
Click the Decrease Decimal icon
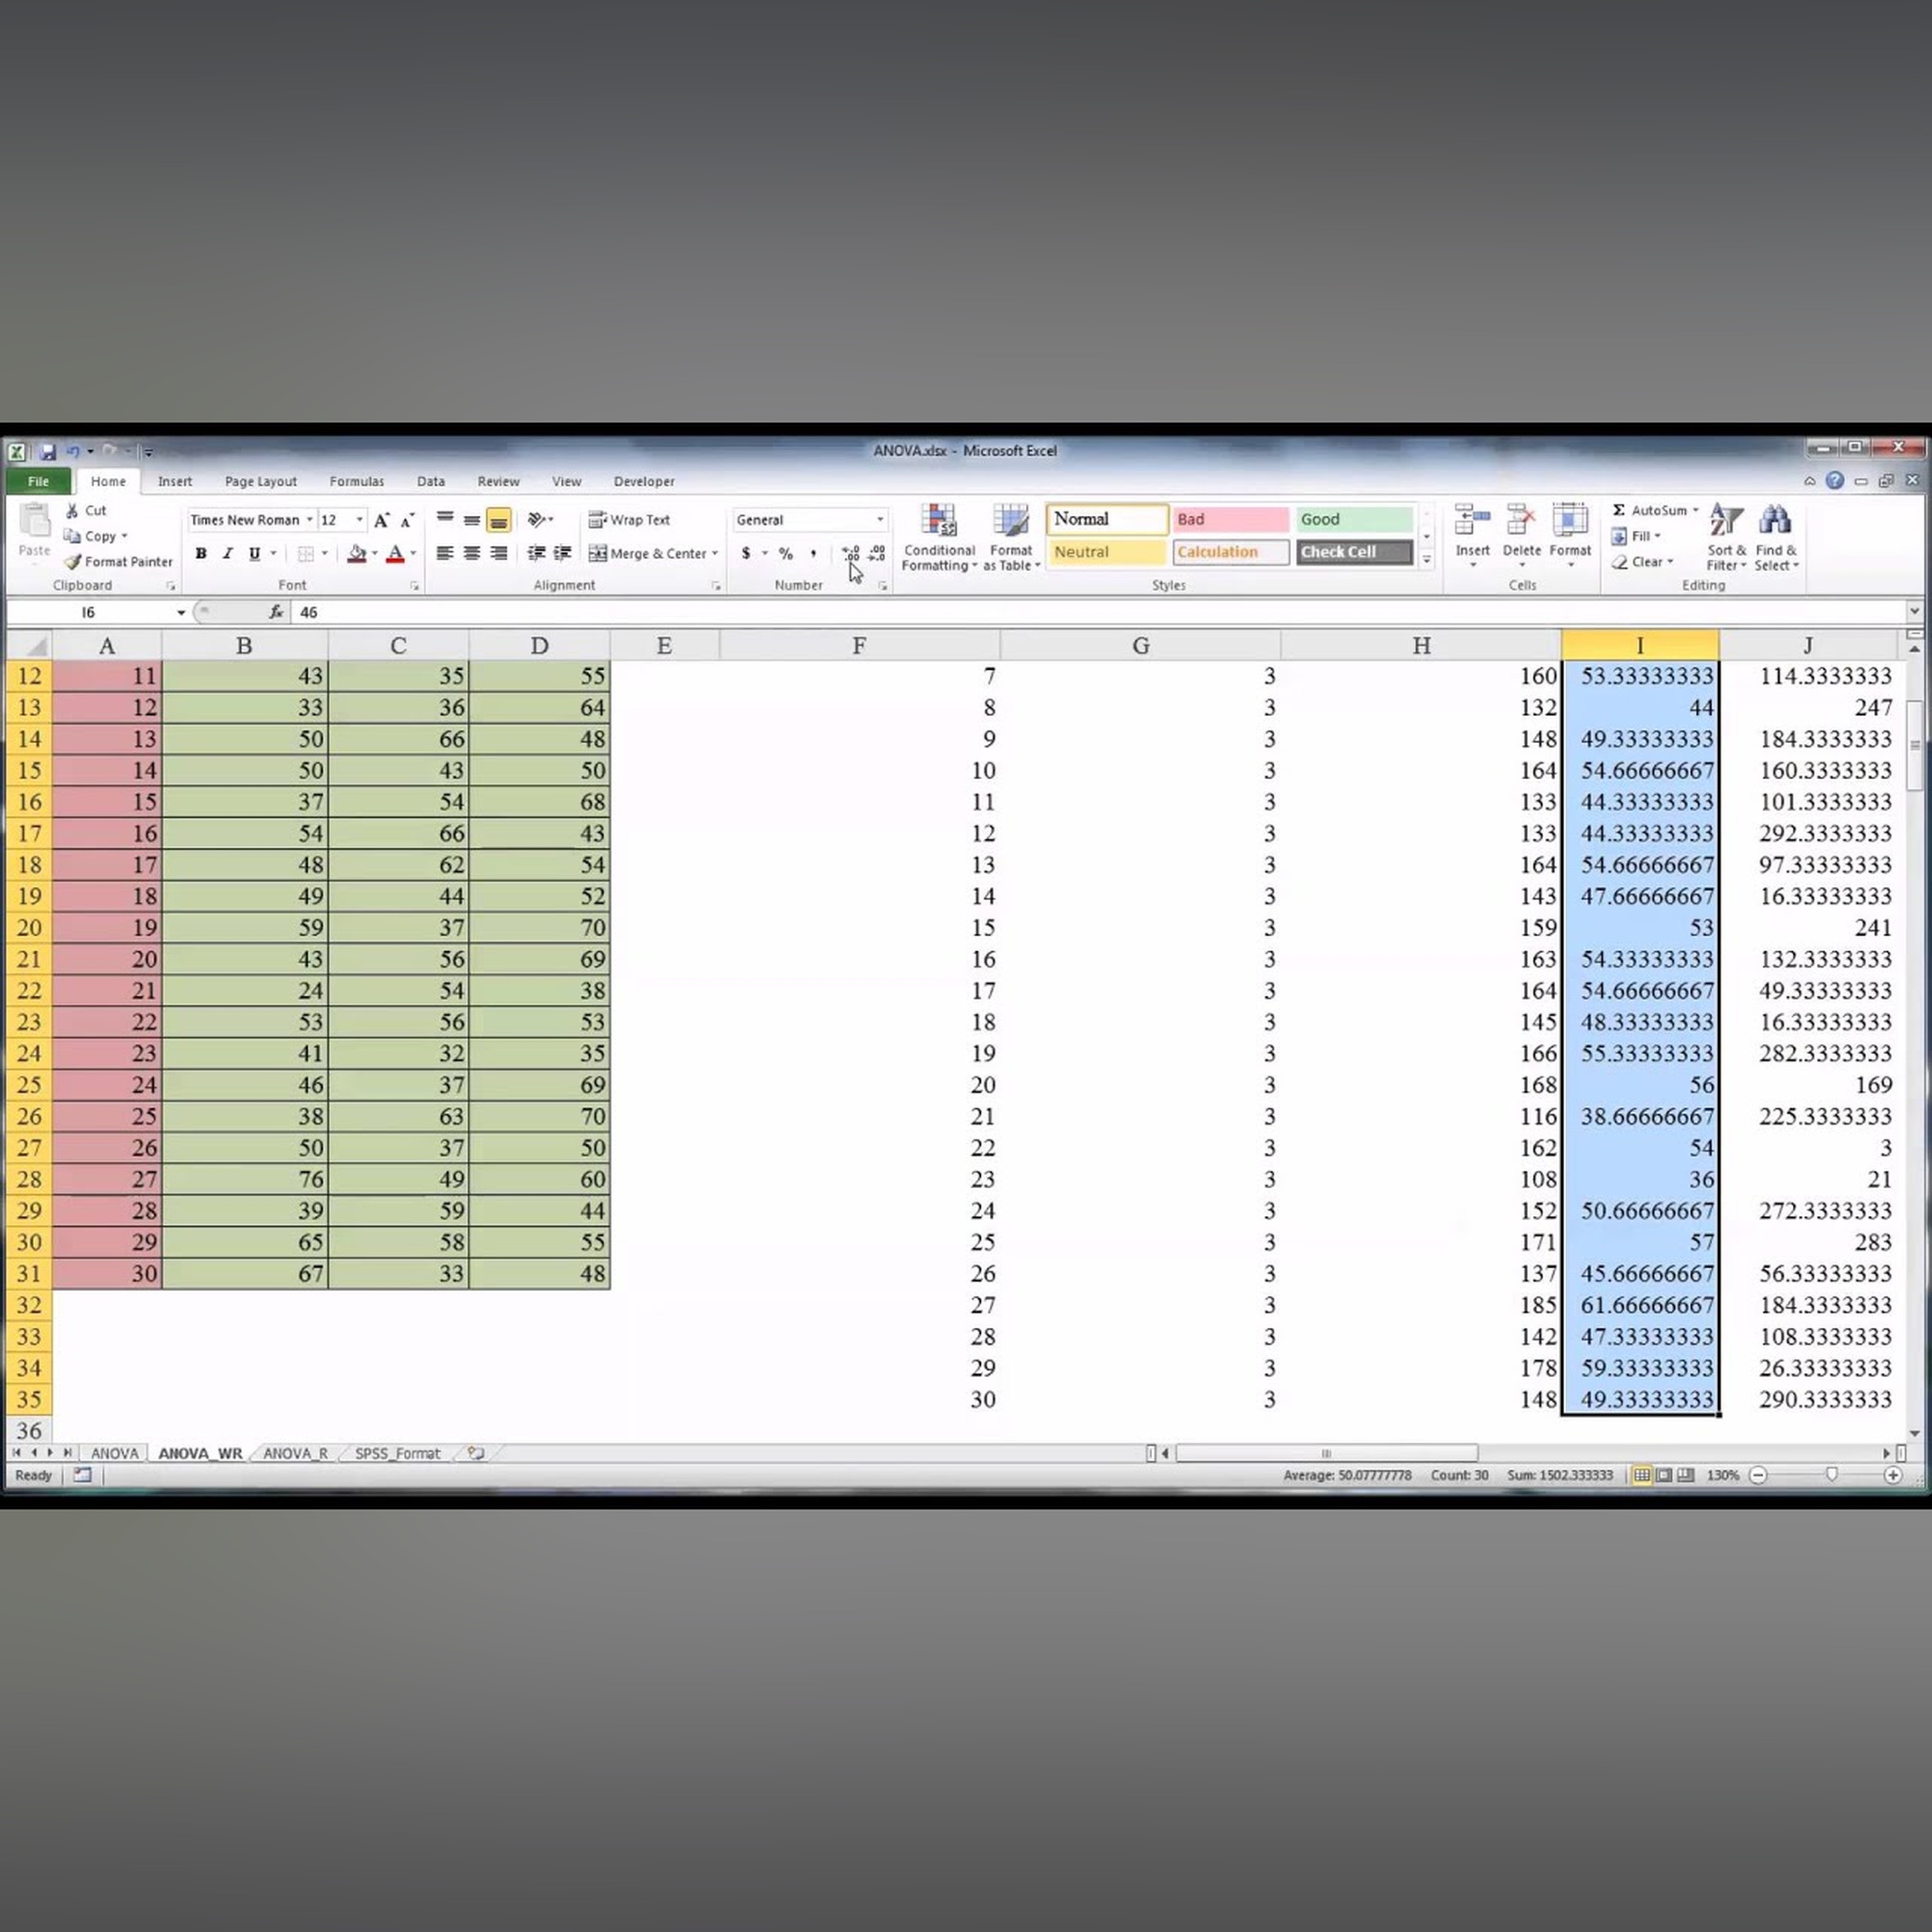pos(876,553)
